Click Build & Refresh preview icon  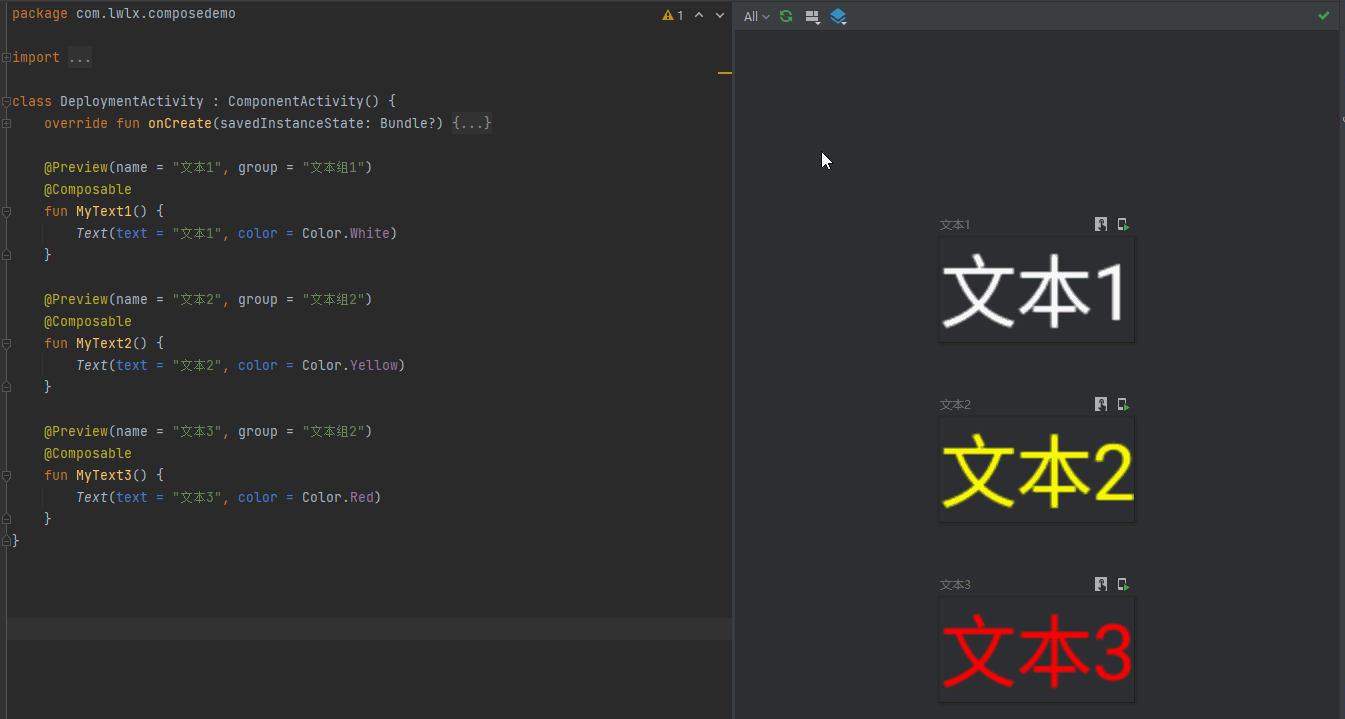(x=786, y=16)
